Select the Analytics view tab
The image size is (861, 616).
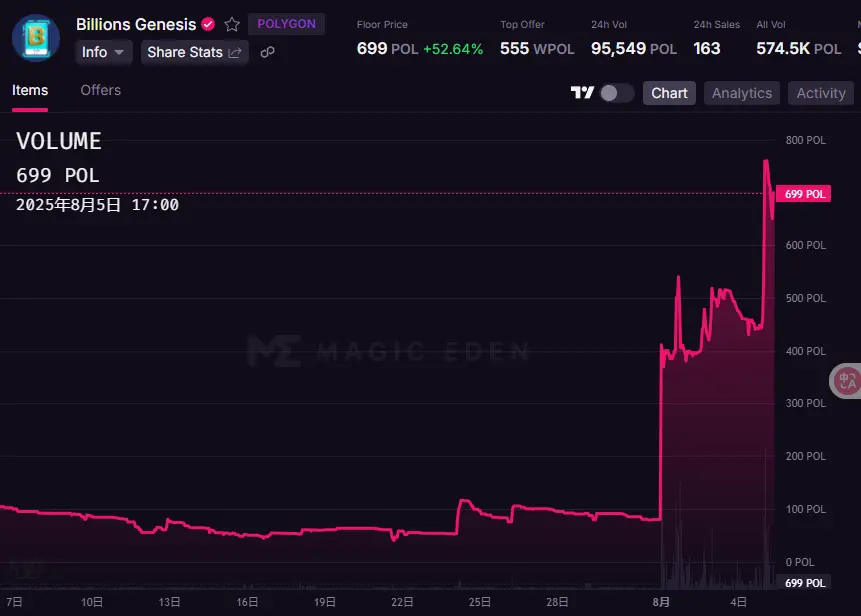(x=741, y=93)
